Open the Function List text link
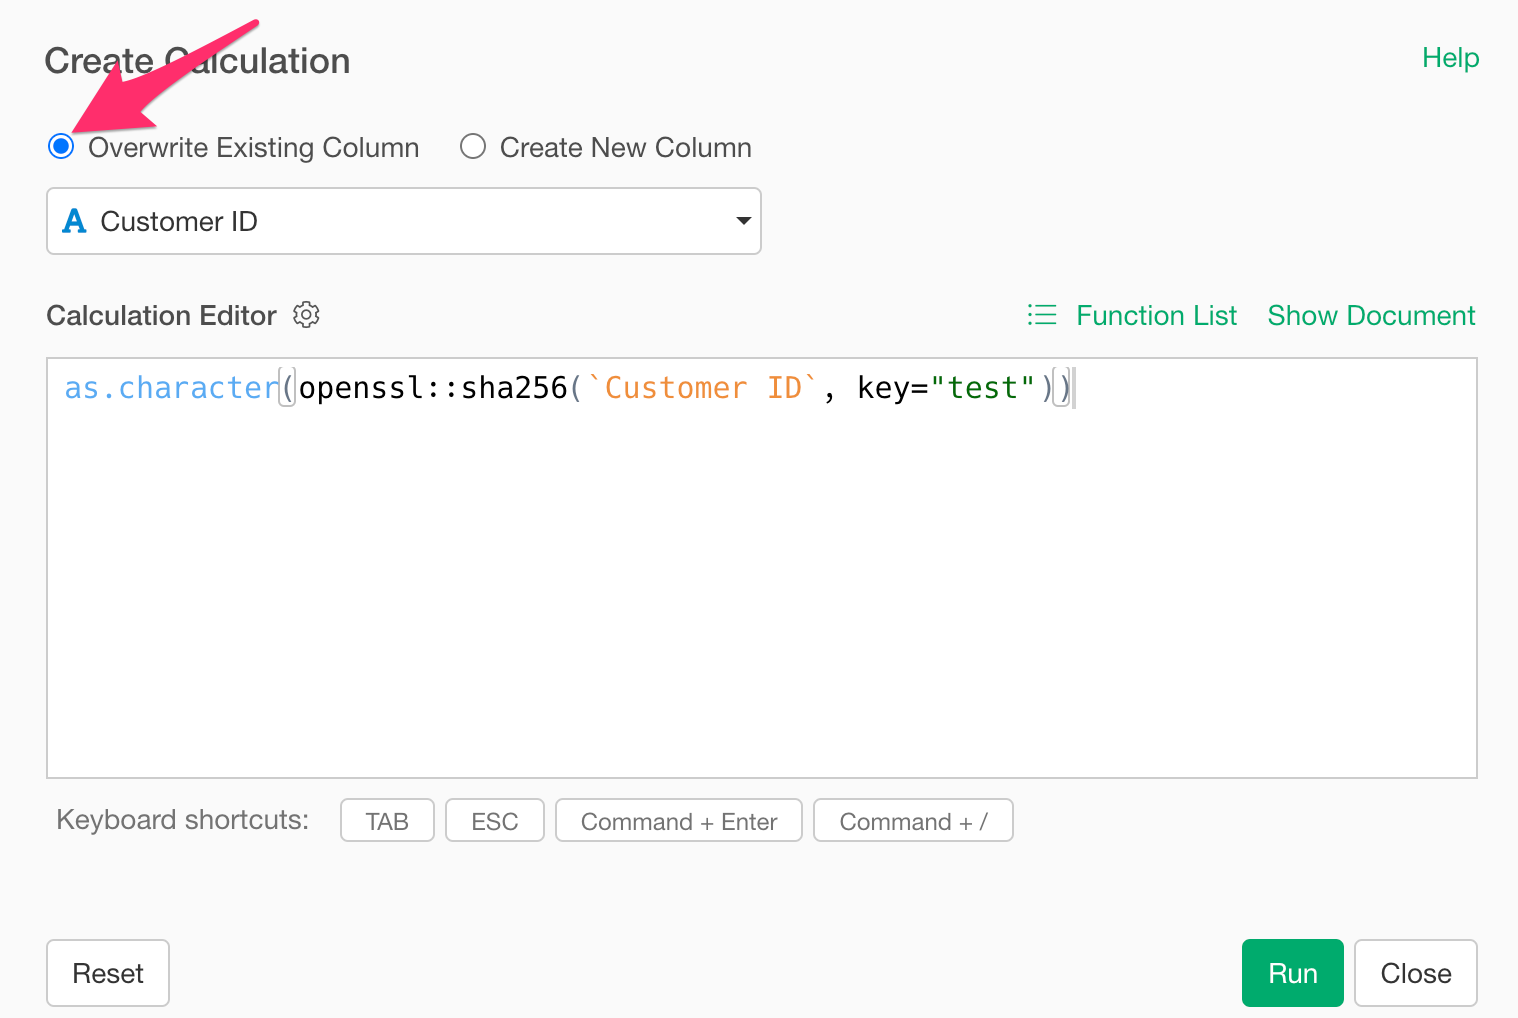Screen dimensions: 1518x1018 click(1156, 316)
